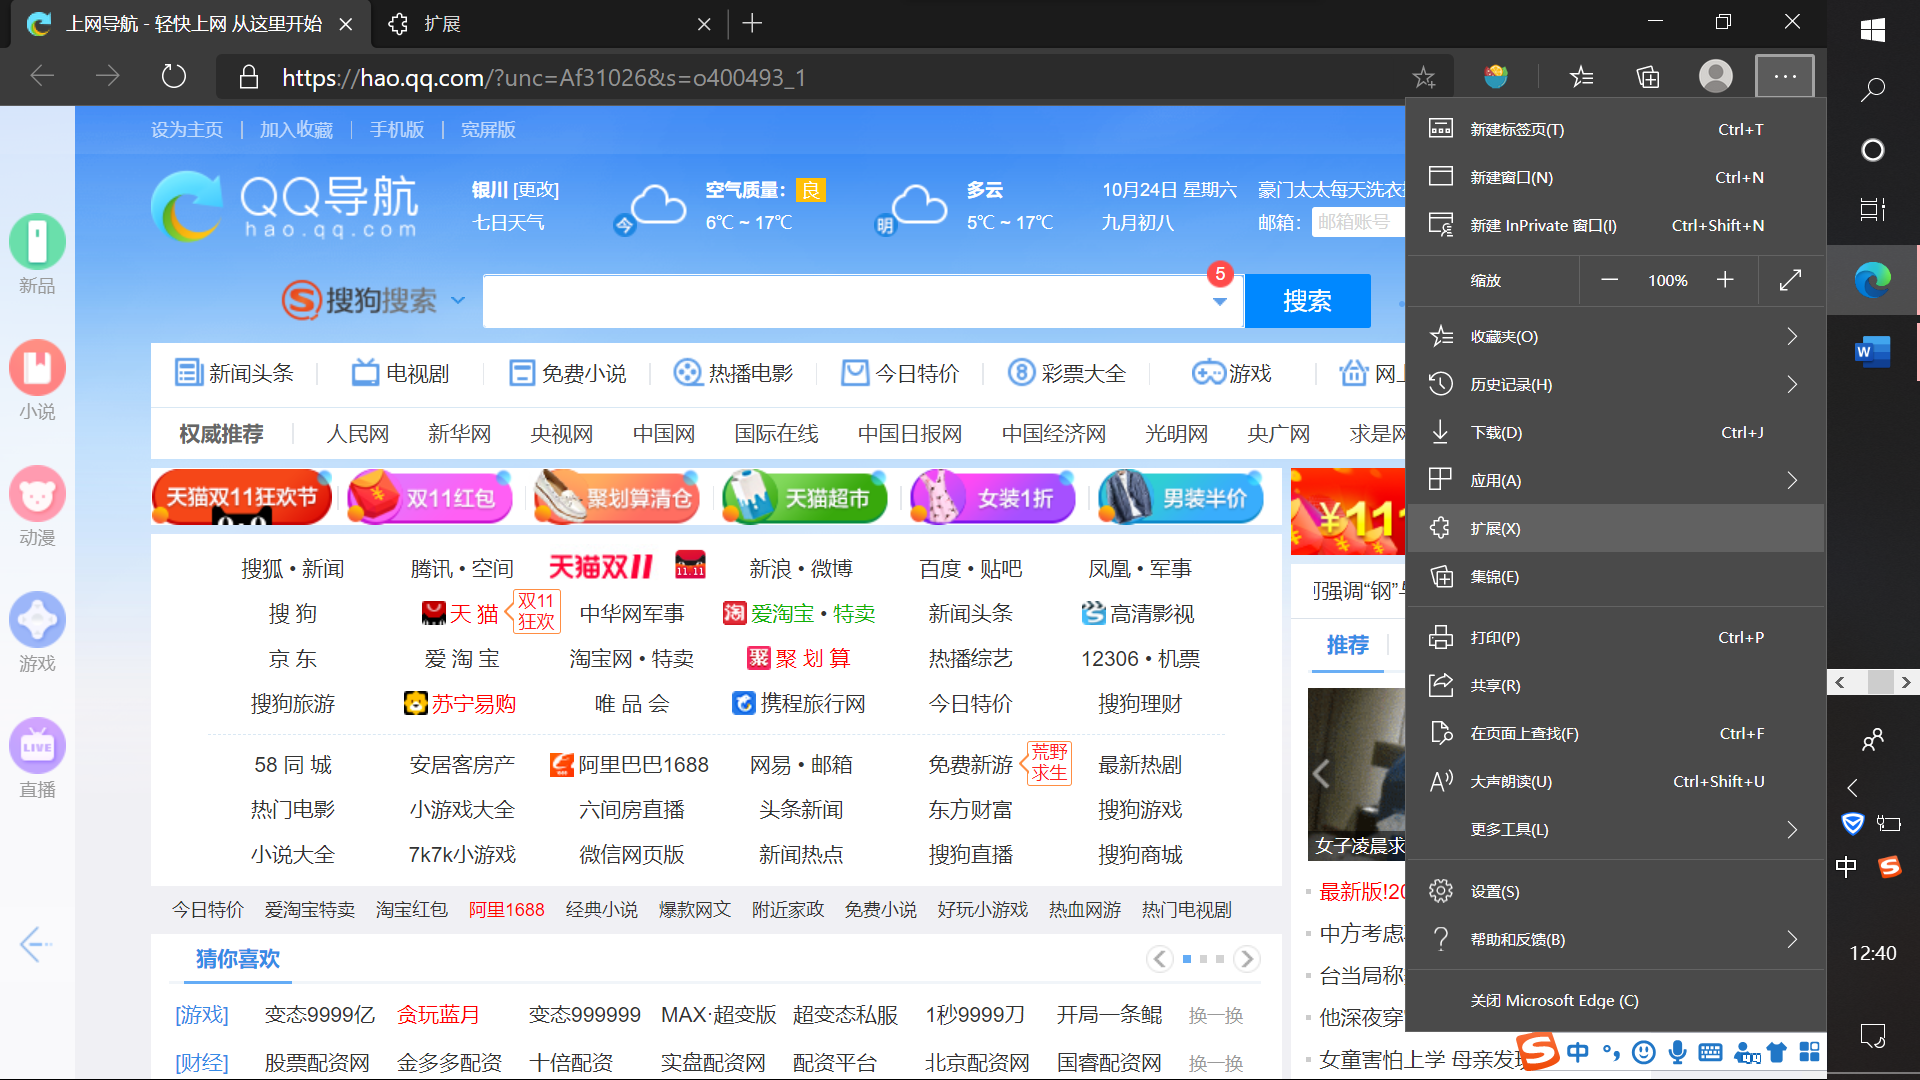1920x1080 pixels.
Task: Click the back navigation arrow
Action: click(42, 76)
